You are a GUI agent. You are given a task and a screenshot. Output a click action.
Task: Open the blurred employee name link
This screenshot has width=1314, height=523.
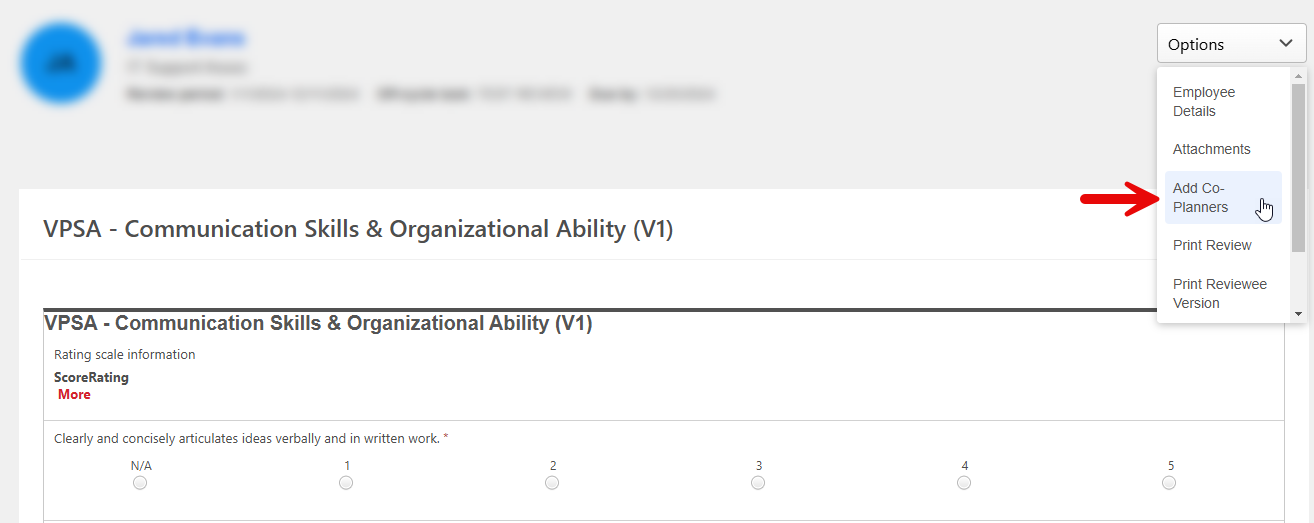click(x=185, y=39)
